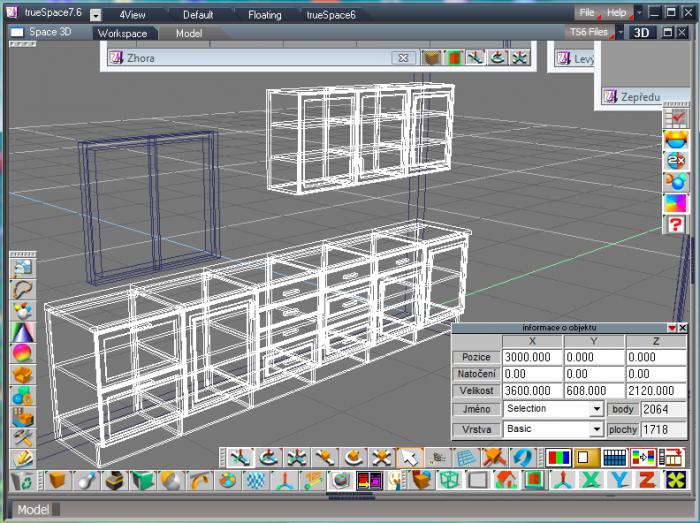The height and width of the screenshot is (523, 700).
Task: Click the red house icon in bottom toolbar
Action: 506,481
